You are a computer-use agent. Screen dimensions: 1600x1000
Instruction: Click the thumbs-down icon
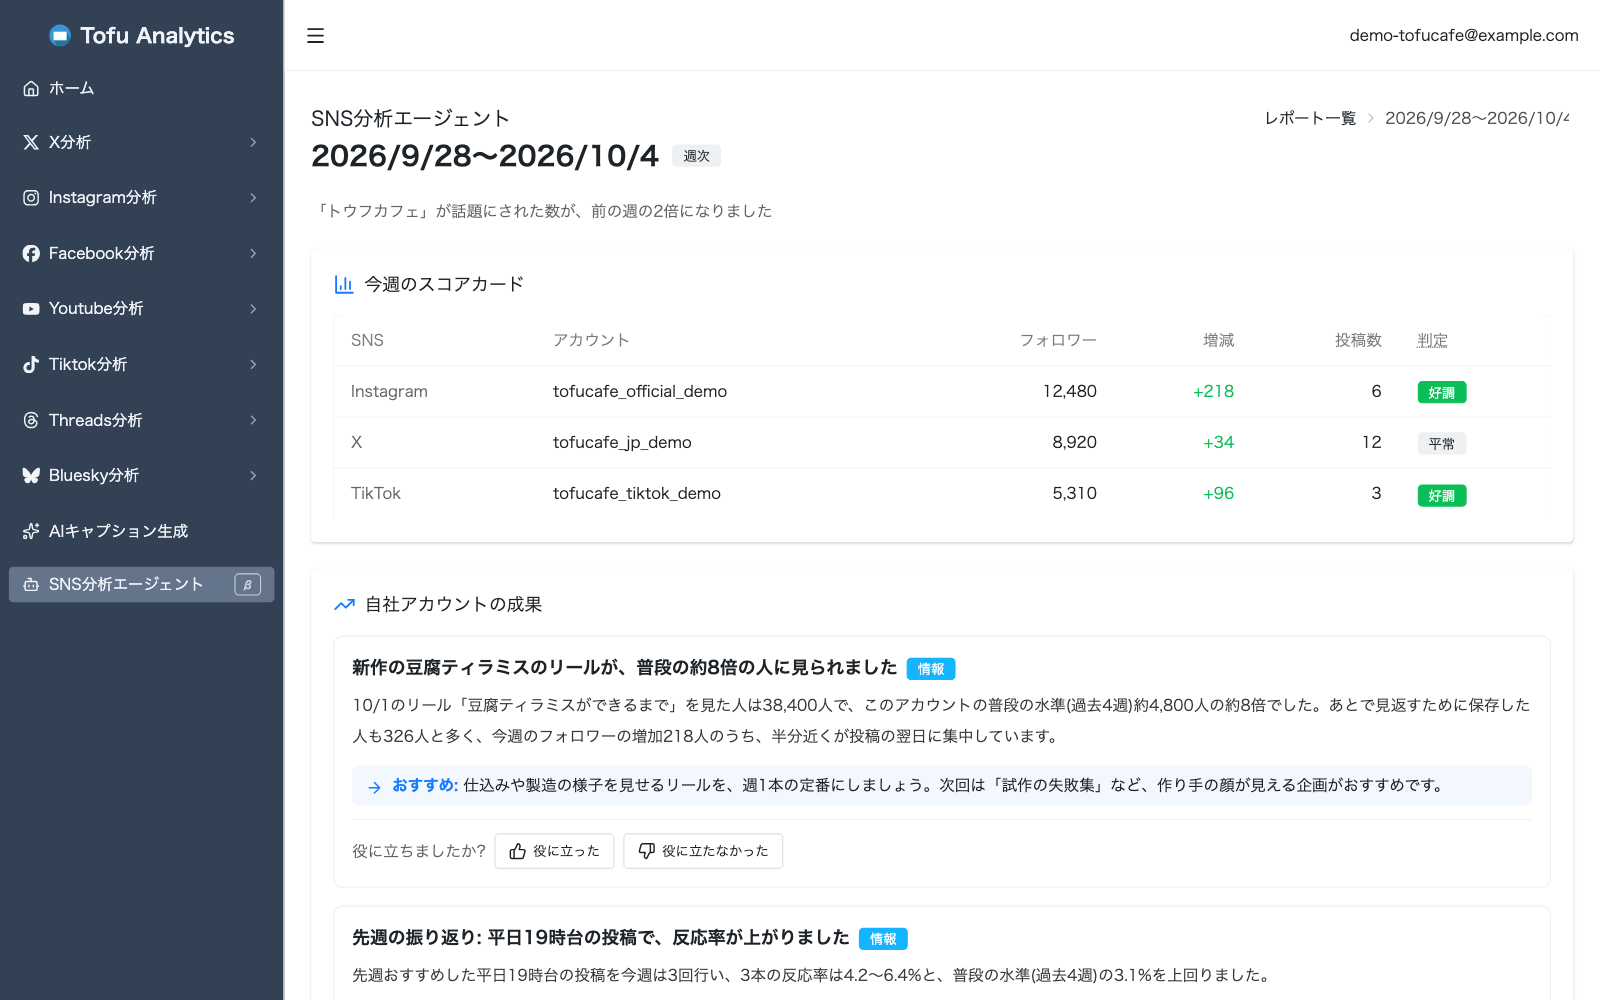(x=647, y=851)
